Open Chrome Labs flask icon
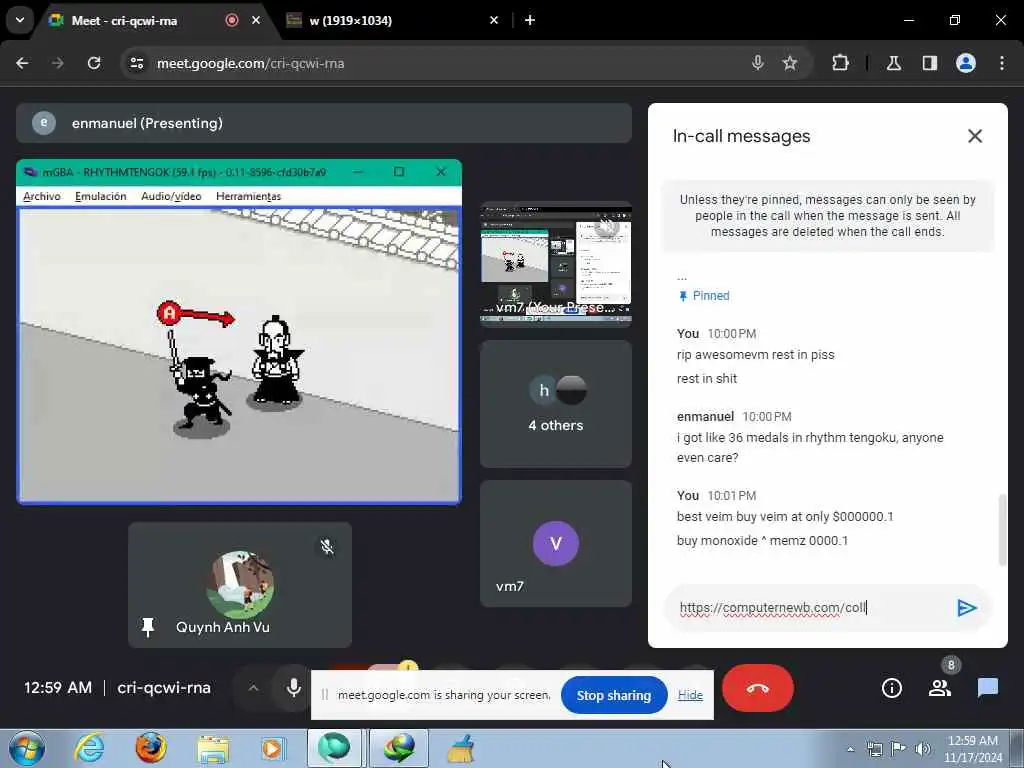This screenshot has height=768, width=1024. pos(893,63)
